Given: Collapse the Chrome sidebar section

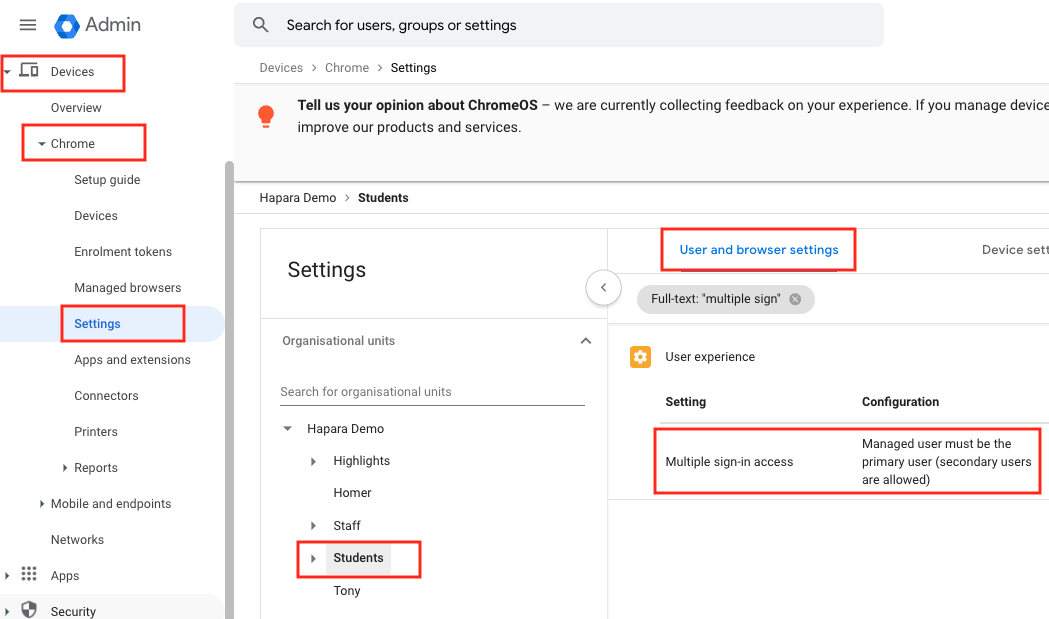Looking at the screenshot, I should click(41, 144).
